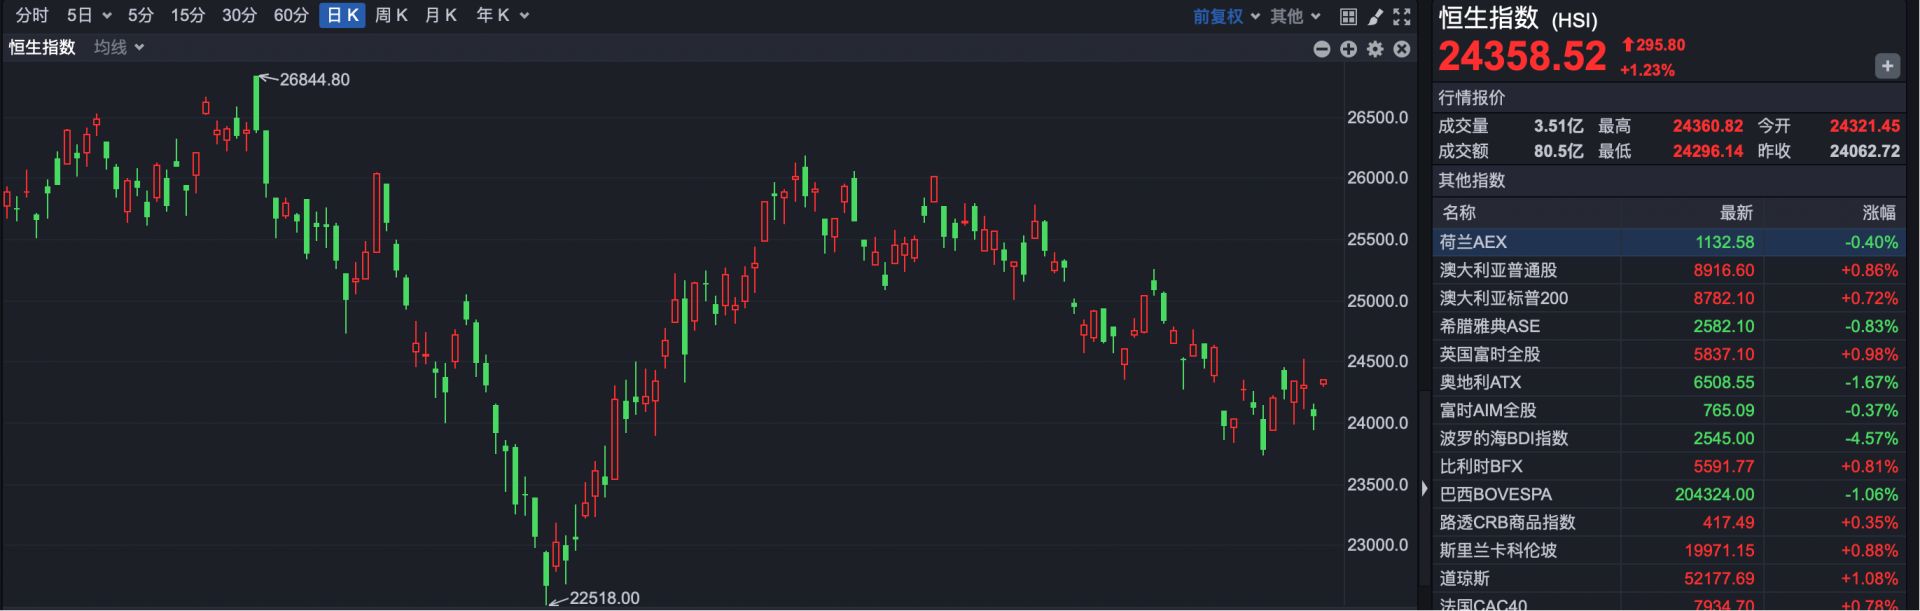Switch to 周K weekly chart
The height and width of the screenshot is (611, 1920).
tap(391, 15)
